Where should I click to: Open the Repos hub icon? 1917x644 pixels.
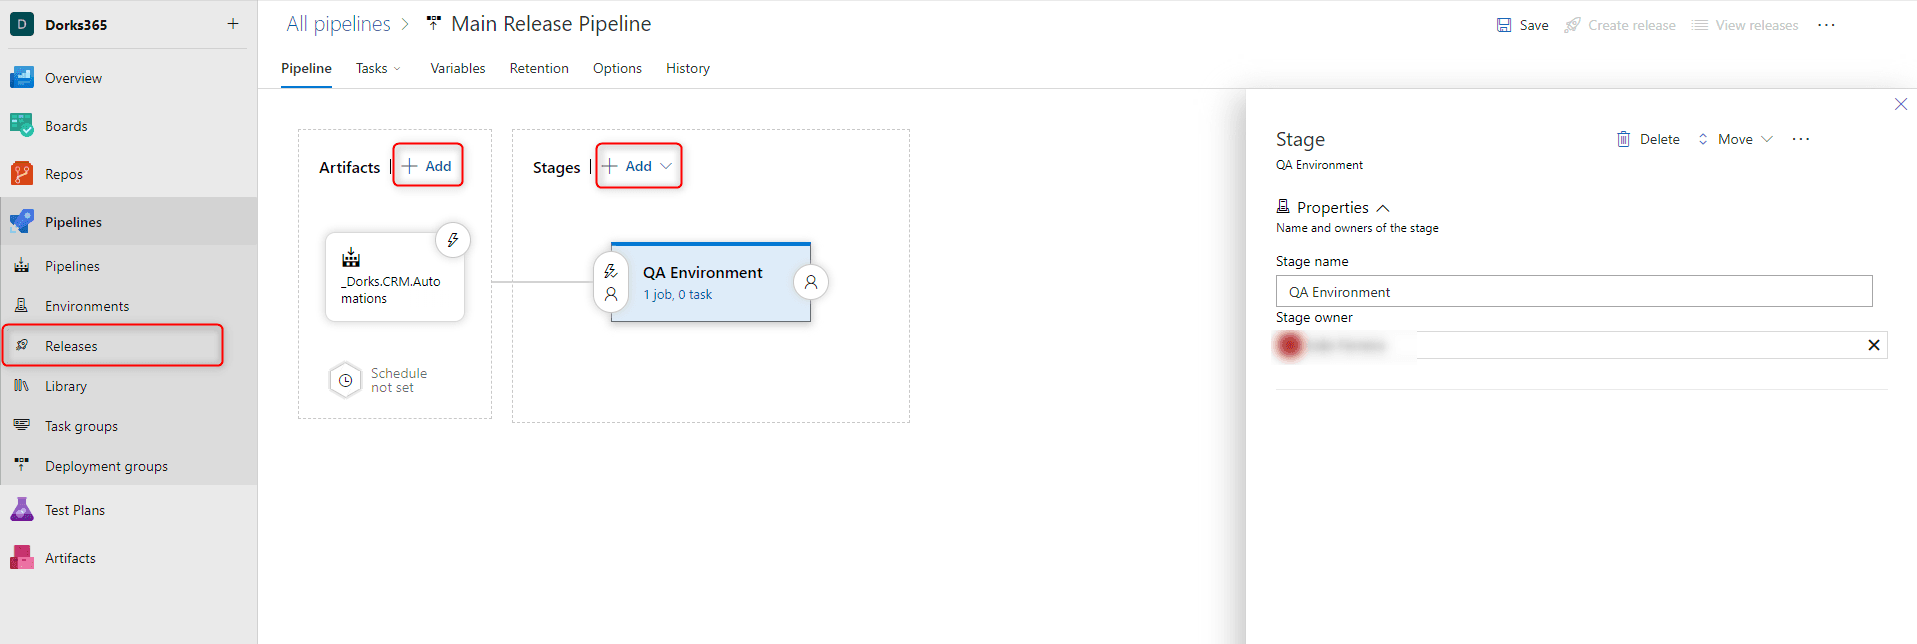click(22, 173)
